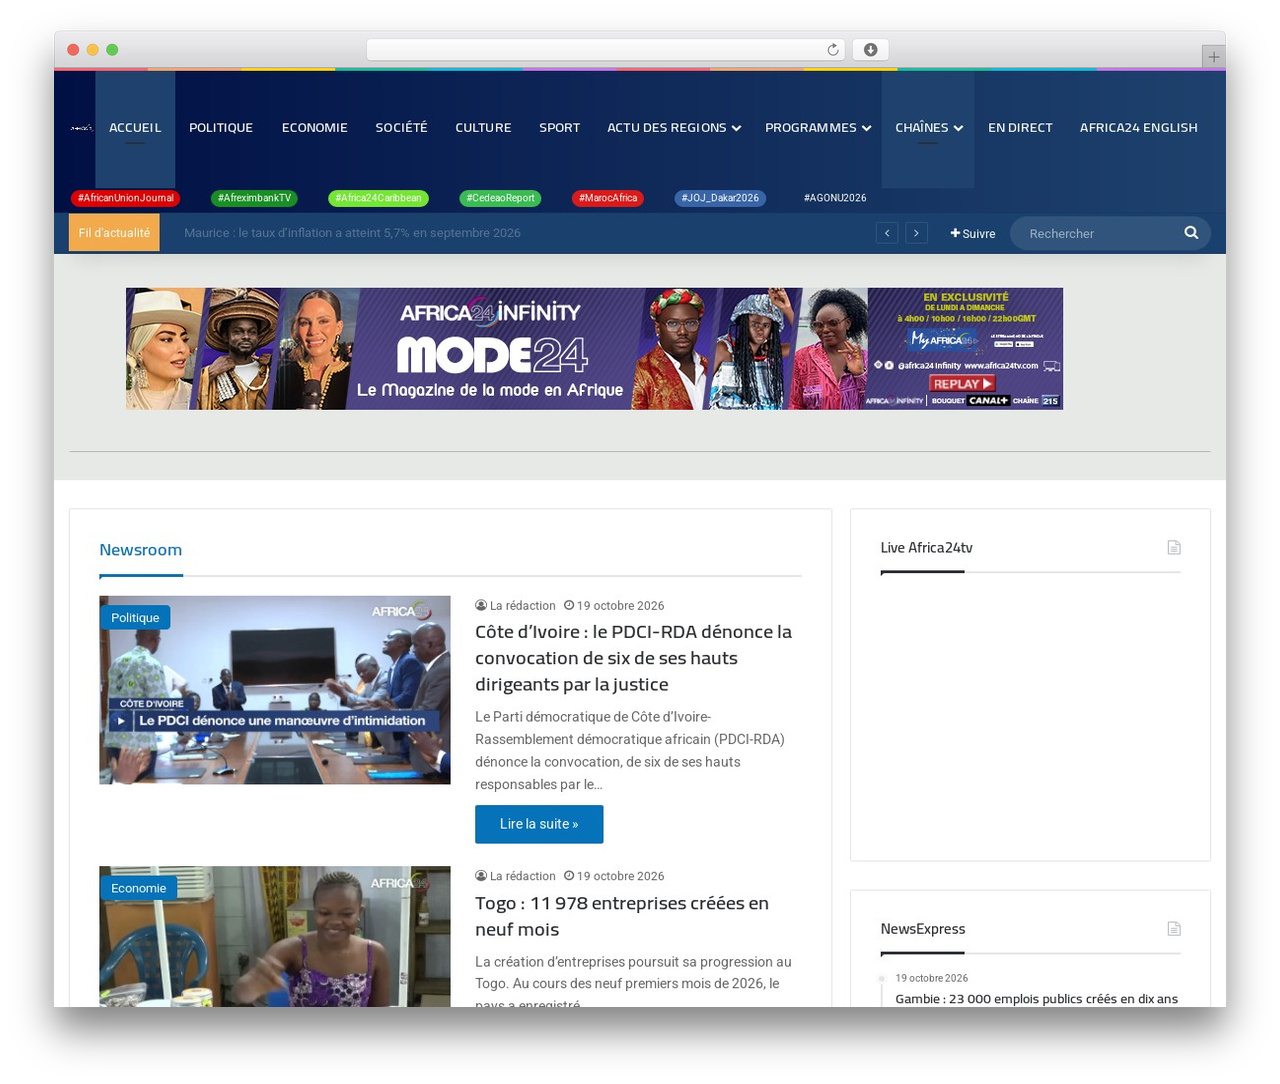
Task: Open Gambie 23 000 emplois NewsExpress item
Action: coord(1036,999)
